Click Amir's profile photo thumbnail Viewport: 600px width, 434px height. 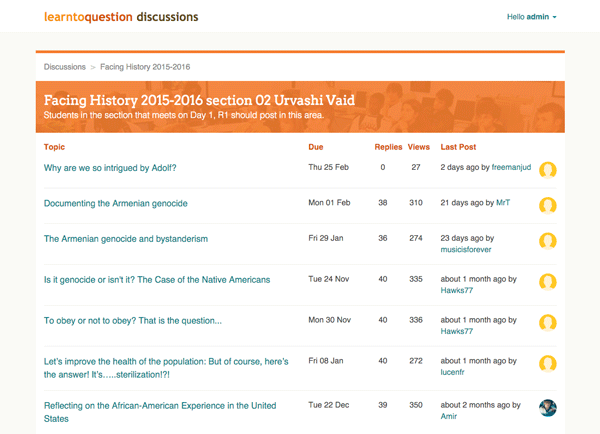(x=548, y=408)
